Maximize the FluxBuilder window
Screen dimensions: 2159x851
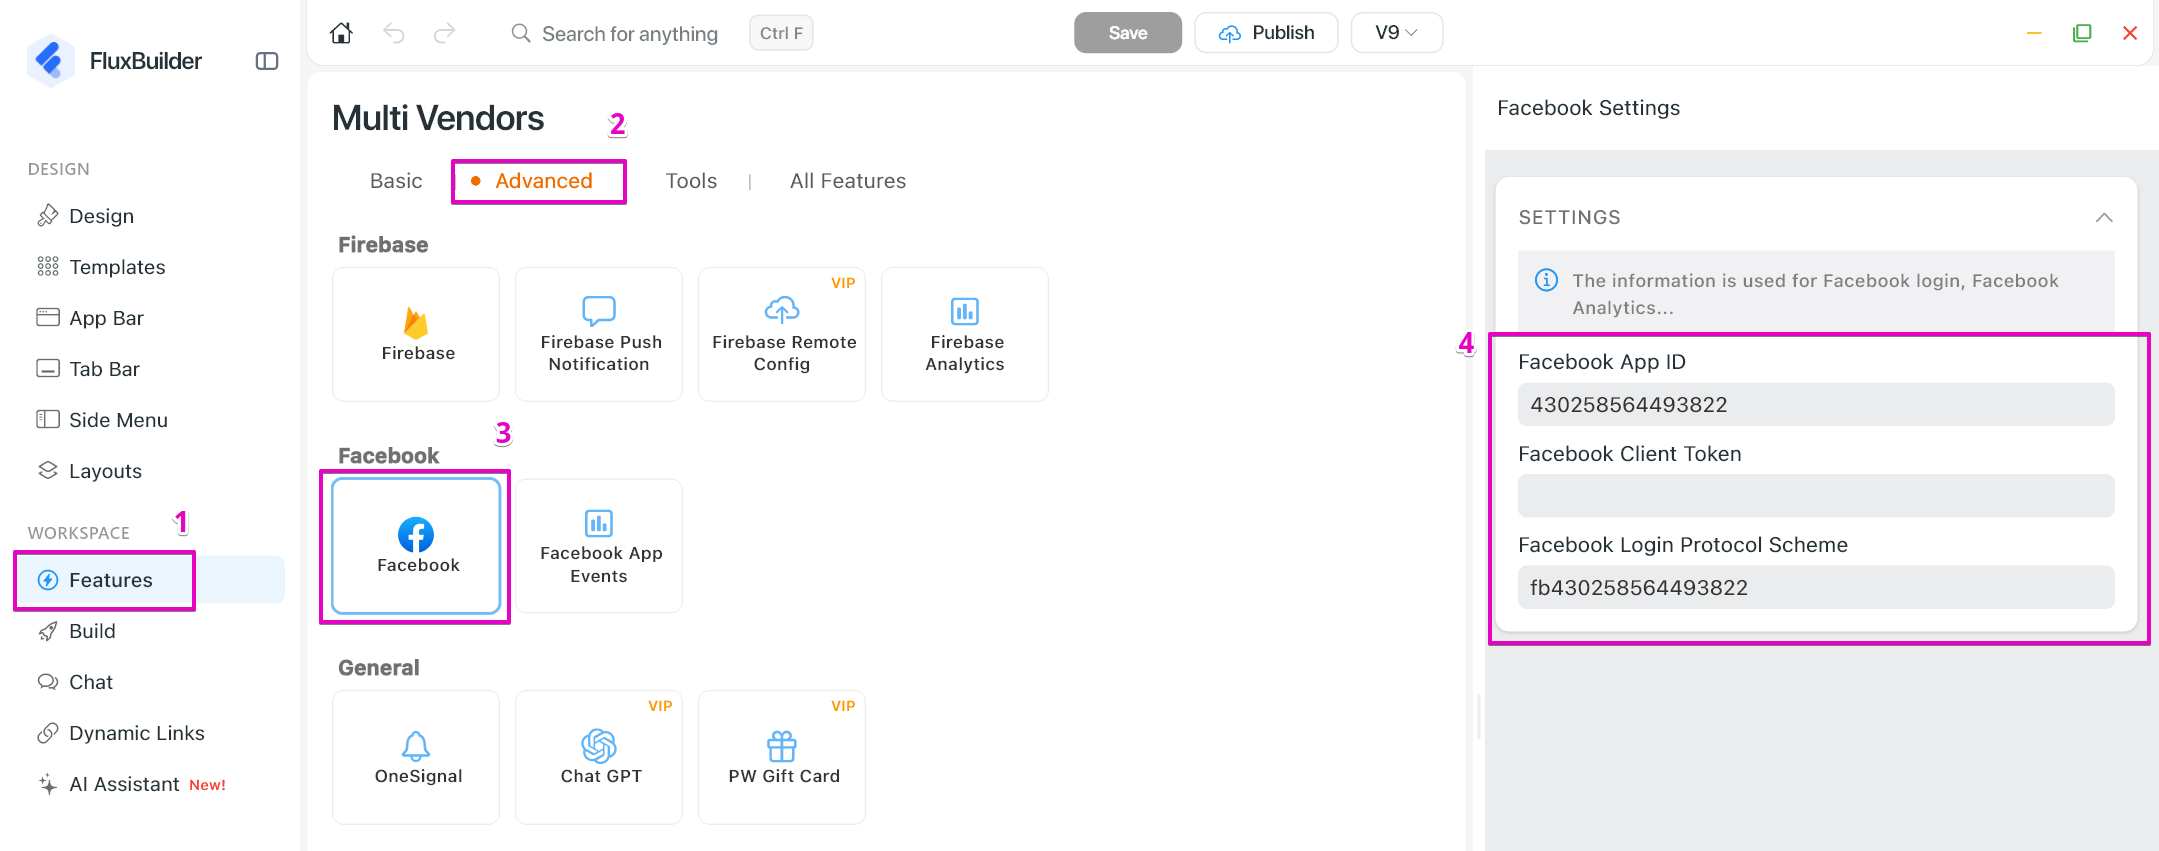click(2082, 33)
